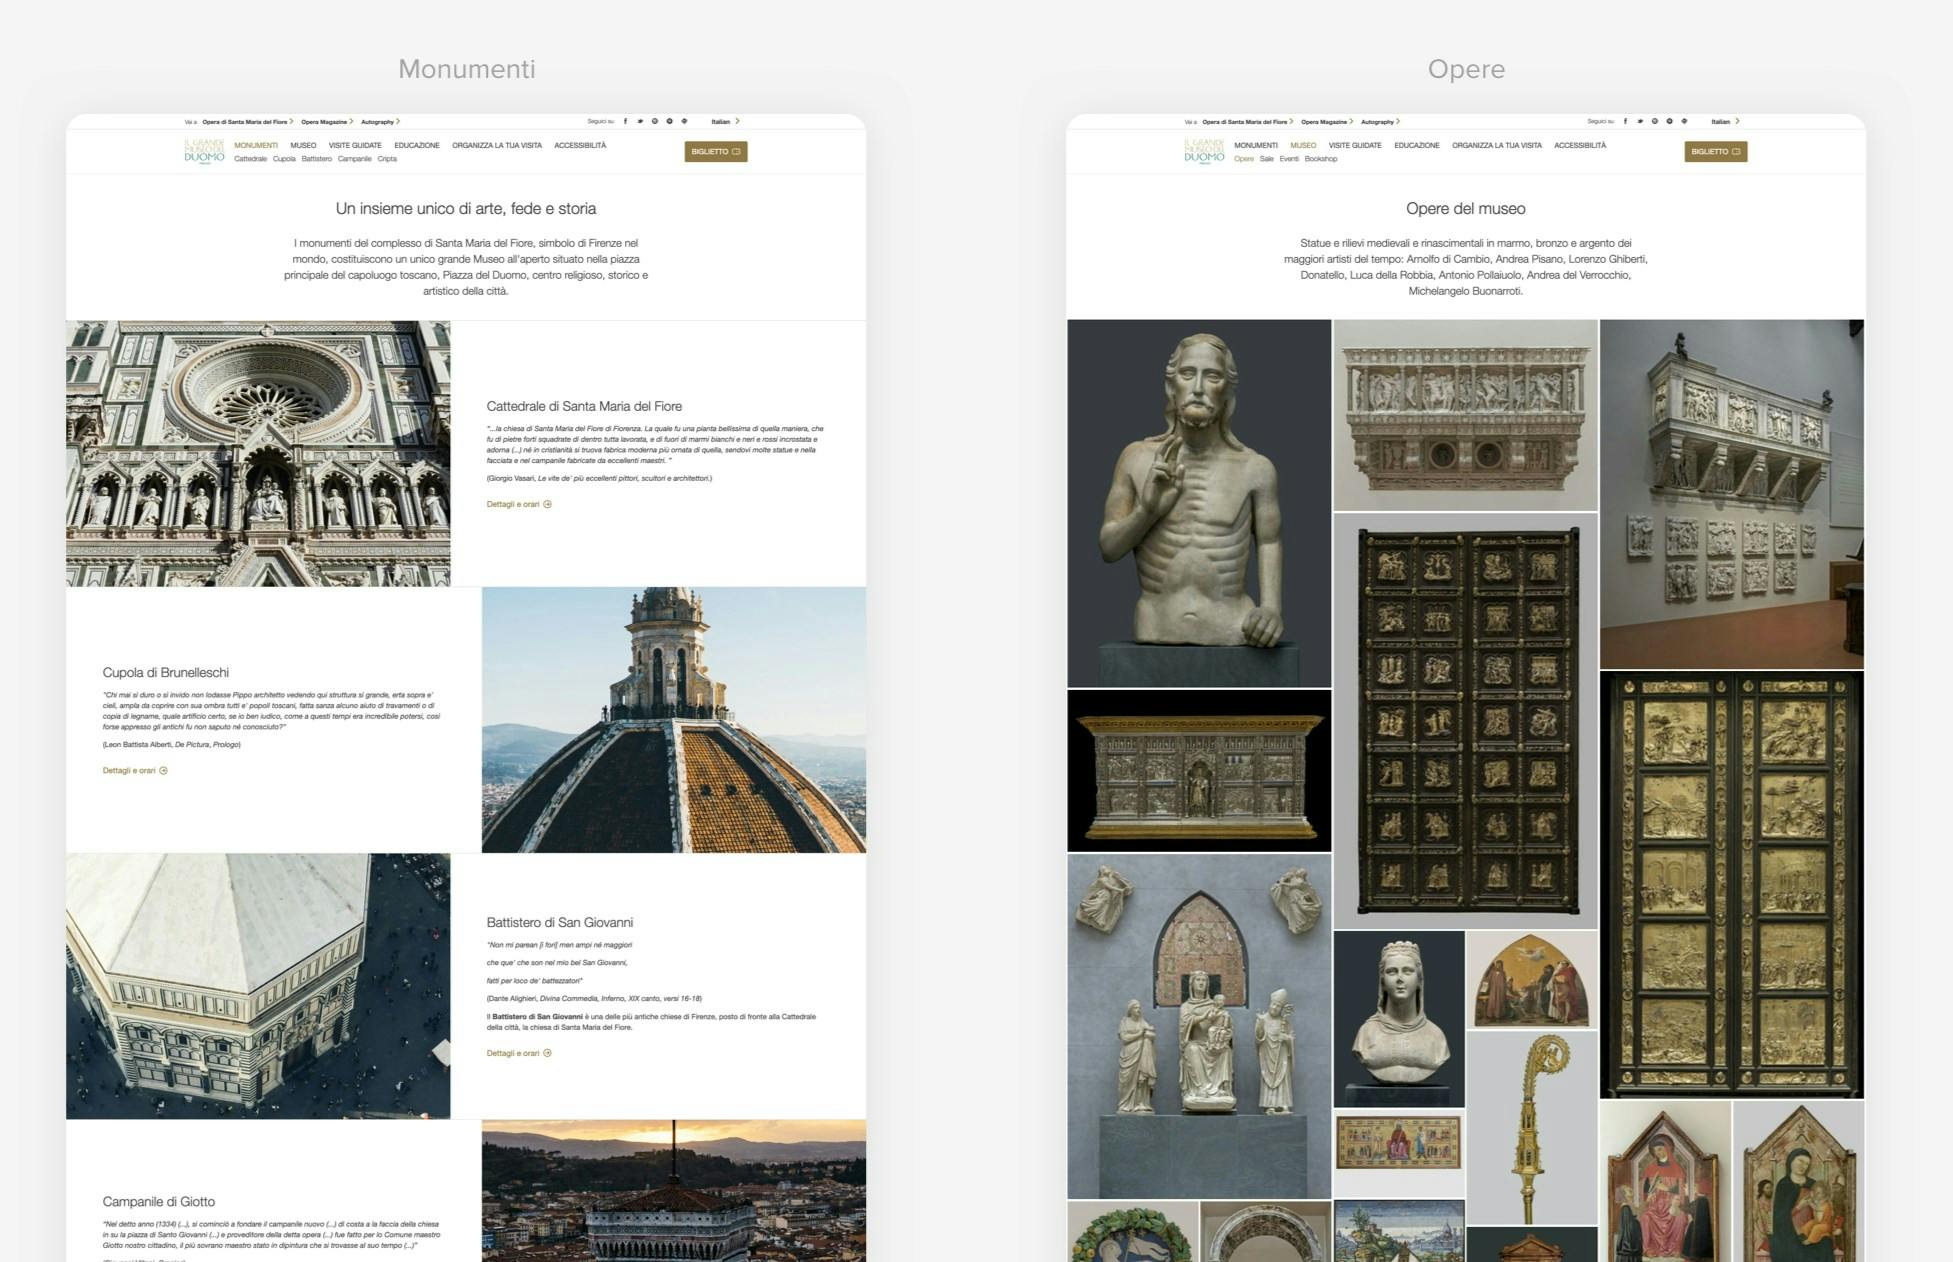Open the gallery room with wall balcony photo

click(x=1731, y=494)
